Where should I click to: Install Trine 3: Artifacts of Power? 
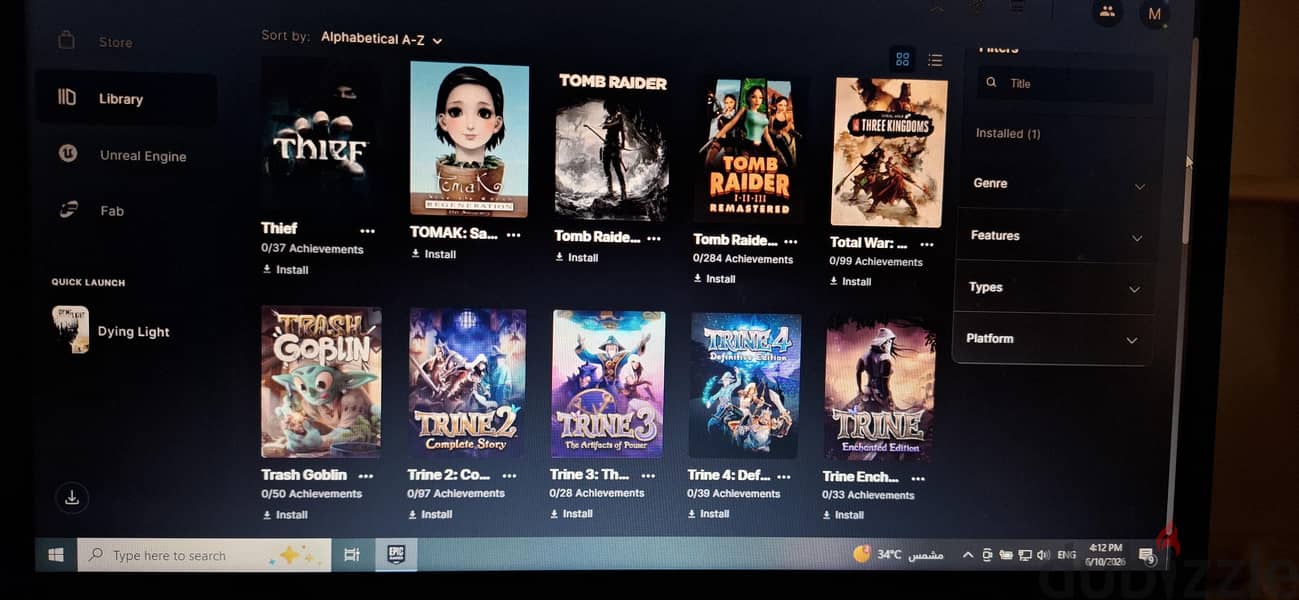tap(572, 513)
